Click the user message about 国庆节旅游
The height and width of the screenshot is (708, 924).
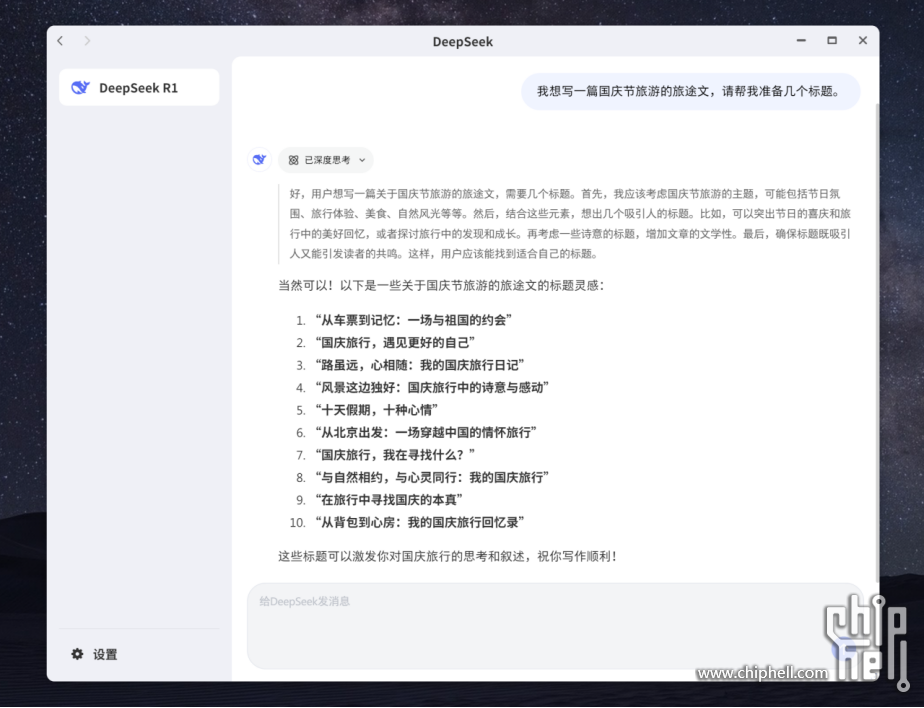coord(690,91)
